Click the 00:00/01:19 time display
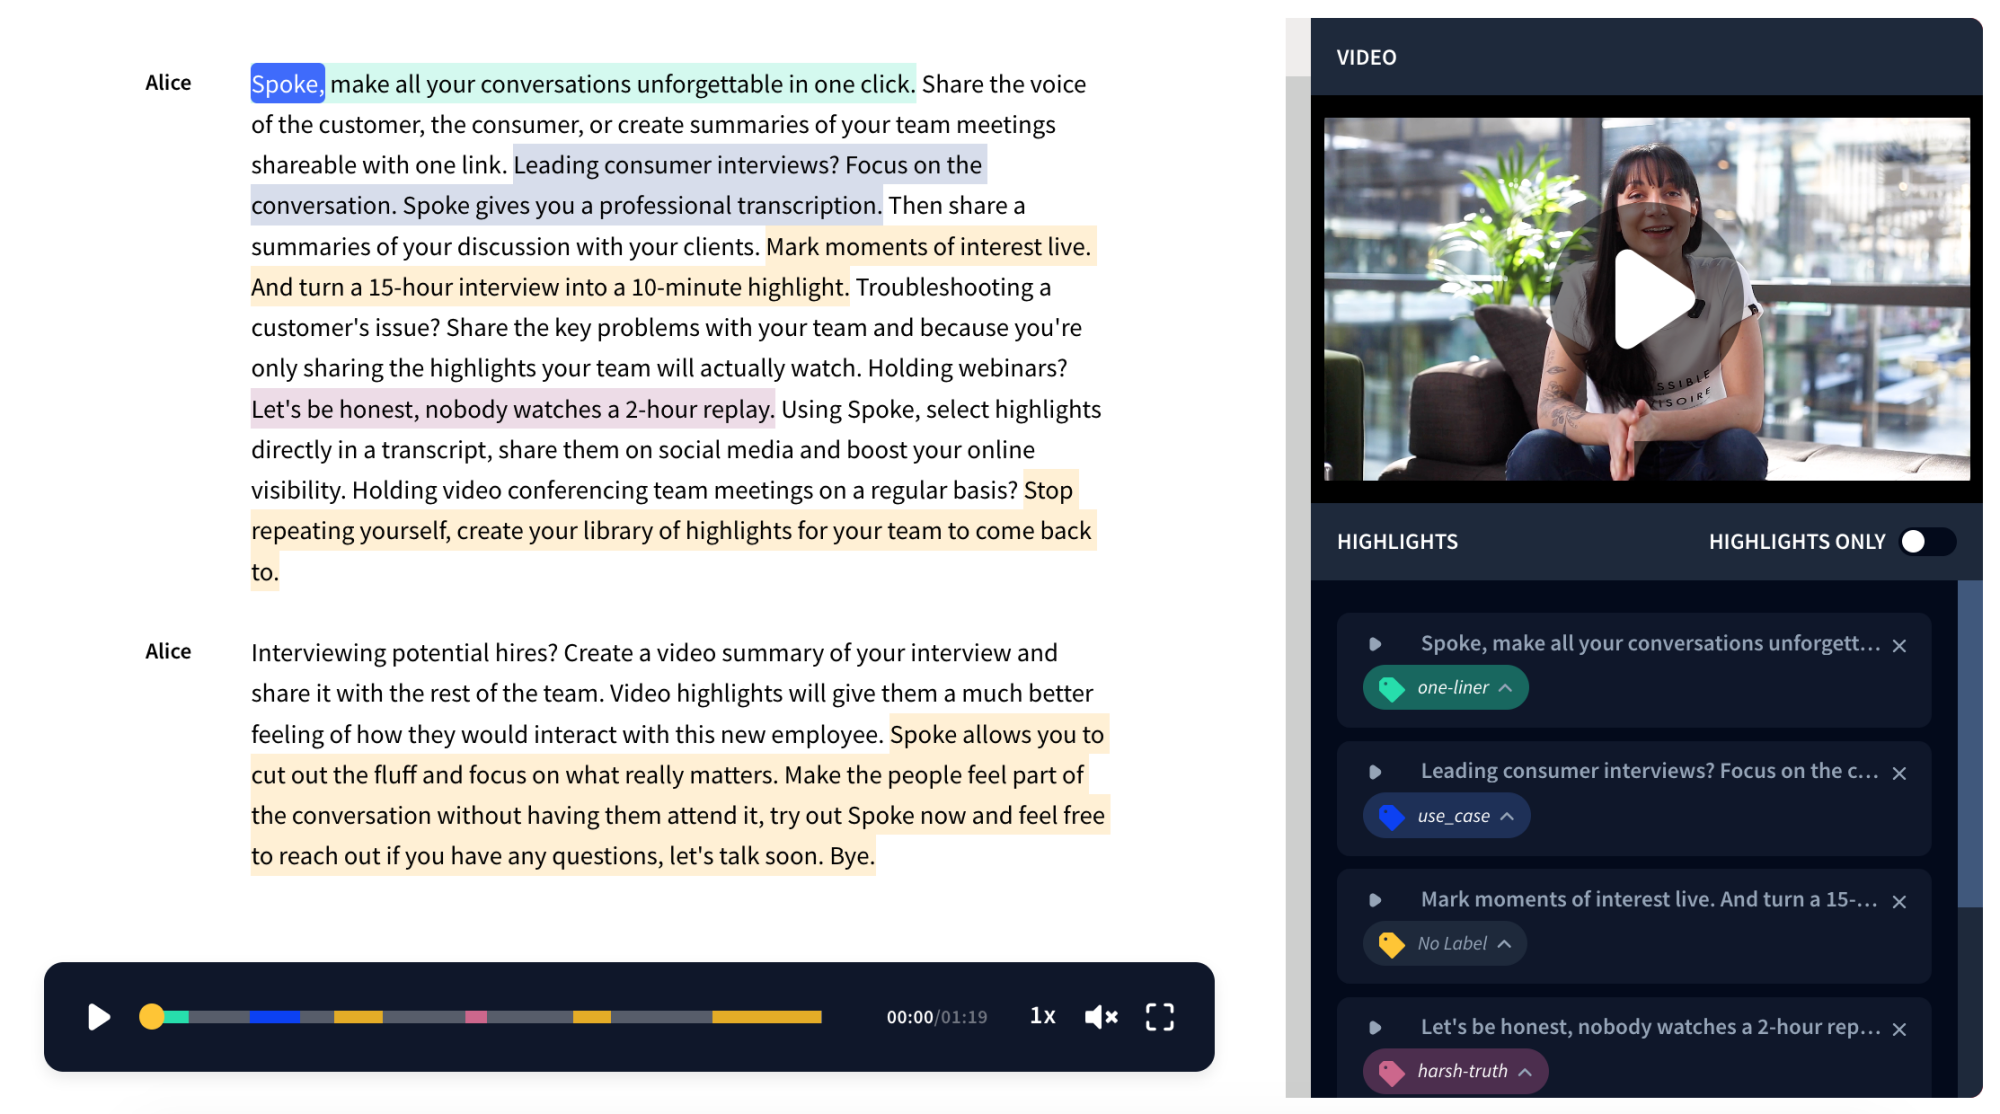This screenshot has height=1114, width=2000. tap(936, 1017)
